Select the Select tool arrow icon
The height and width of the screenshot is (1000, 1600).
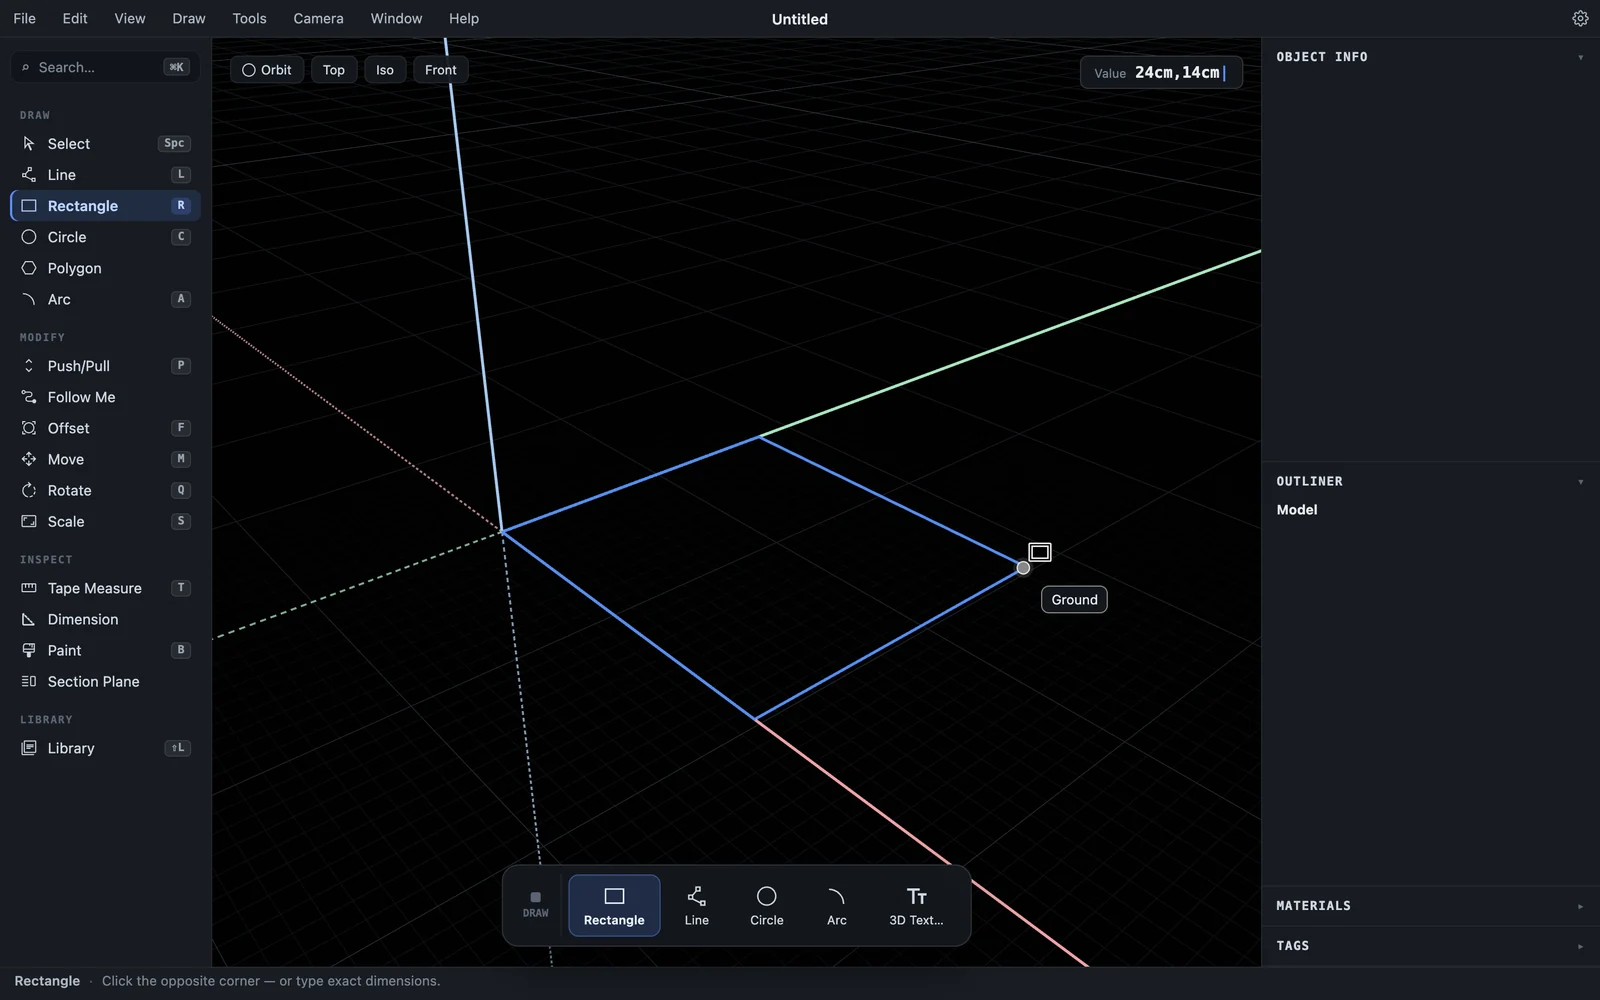[29, 144]
